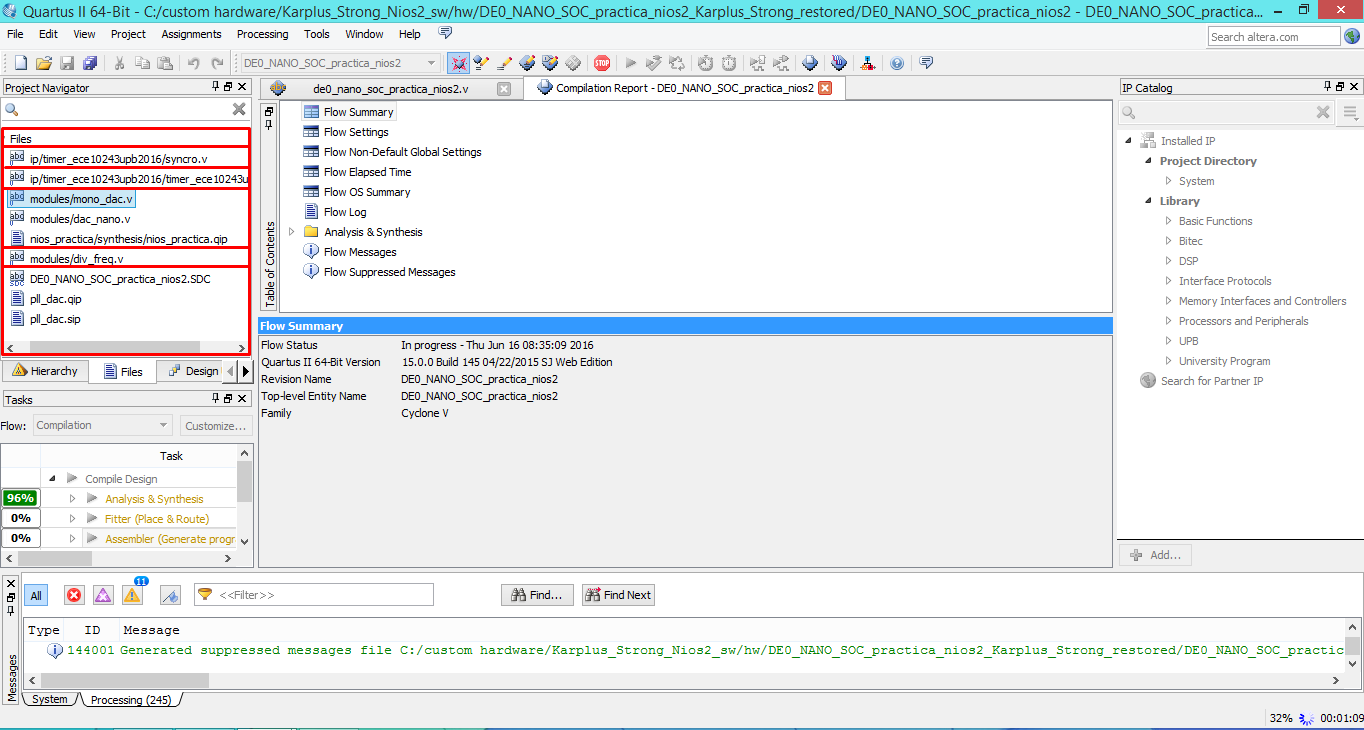Image resolution: width=1364 pixels, height=730 pixels.
Task: Click the Find Next button
Action: tap(618, 595)
